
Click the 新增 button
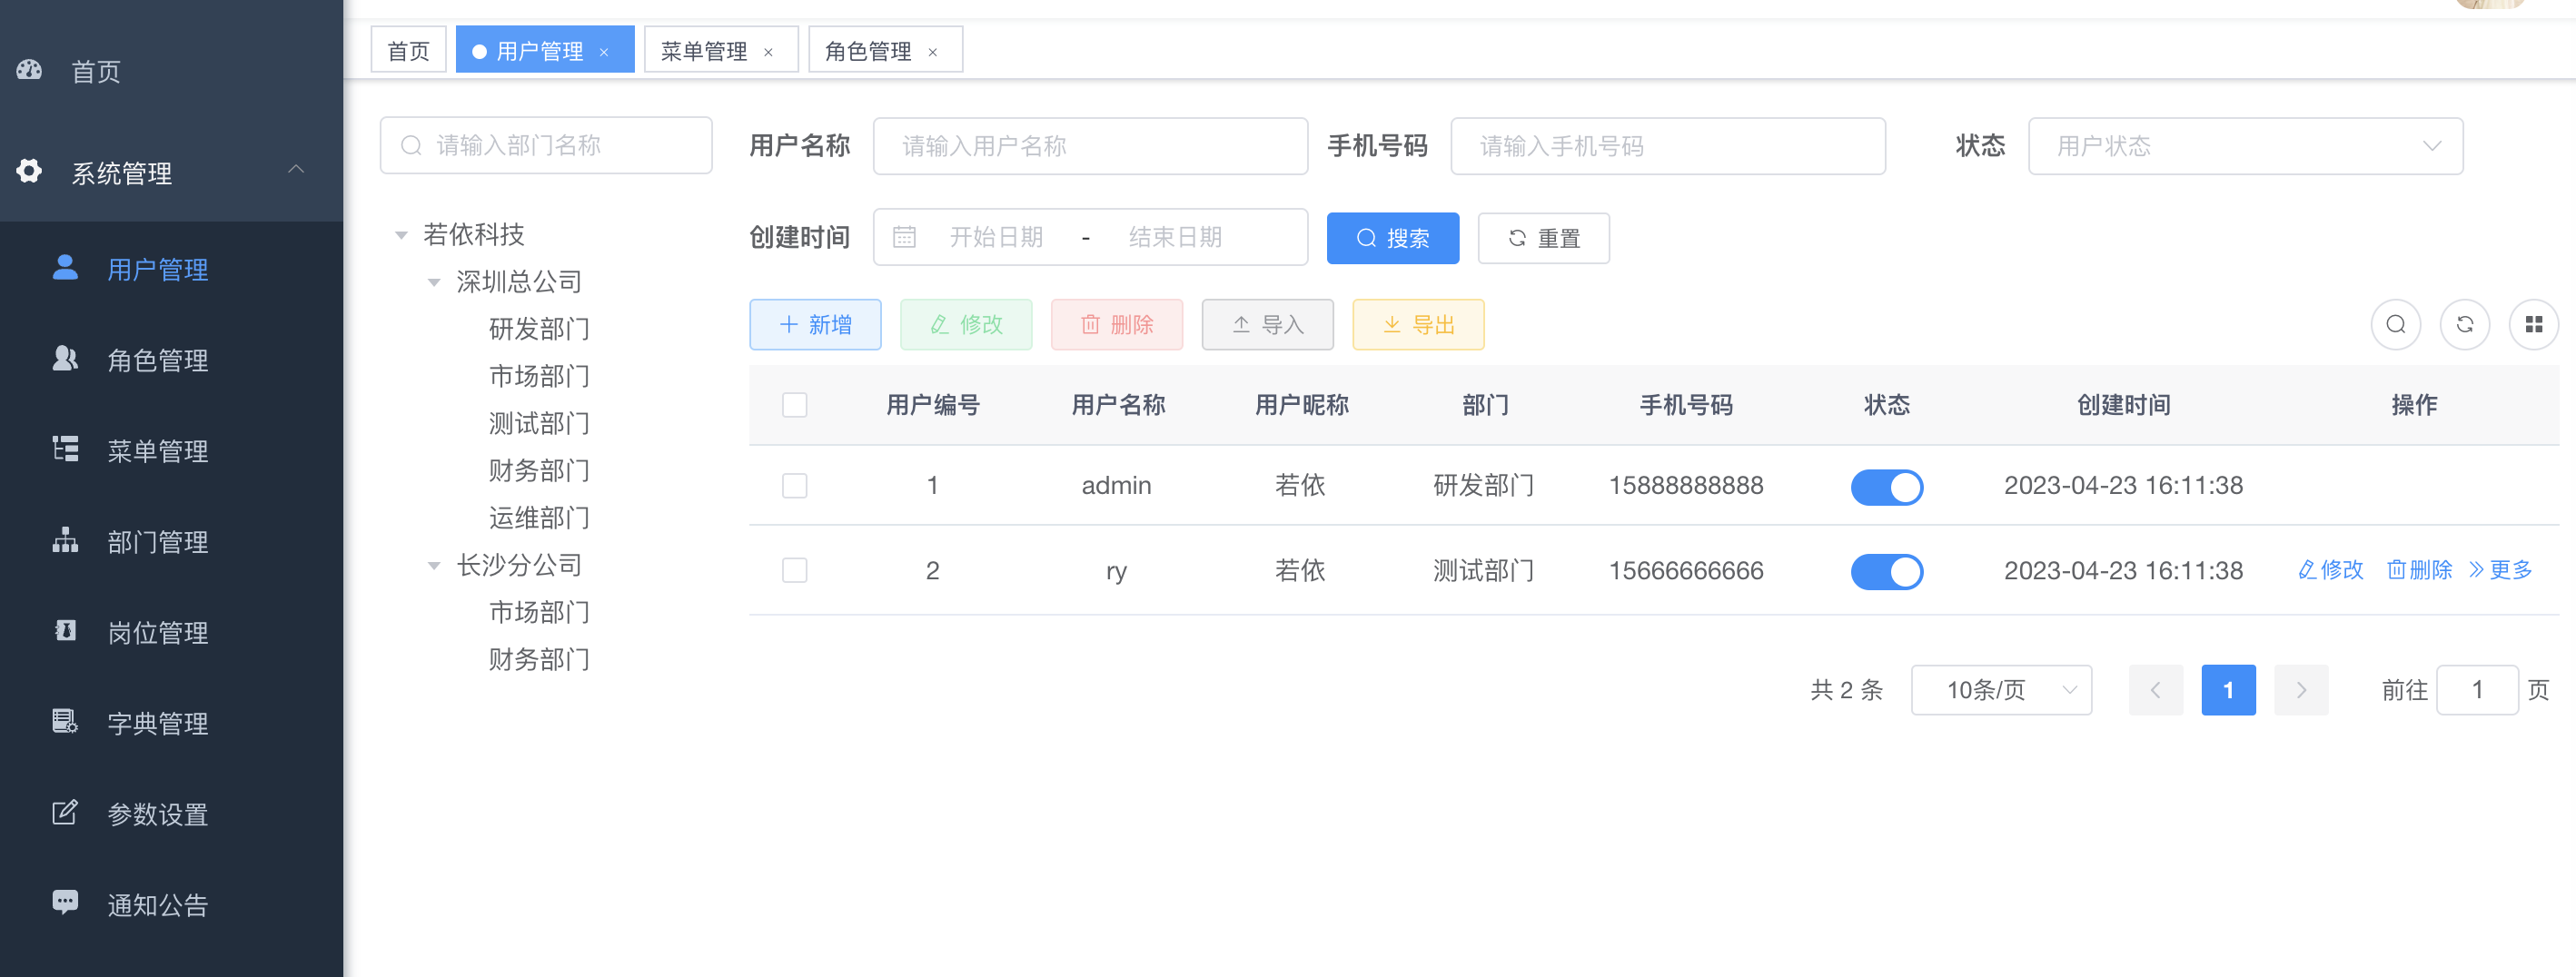pos(815,324)
